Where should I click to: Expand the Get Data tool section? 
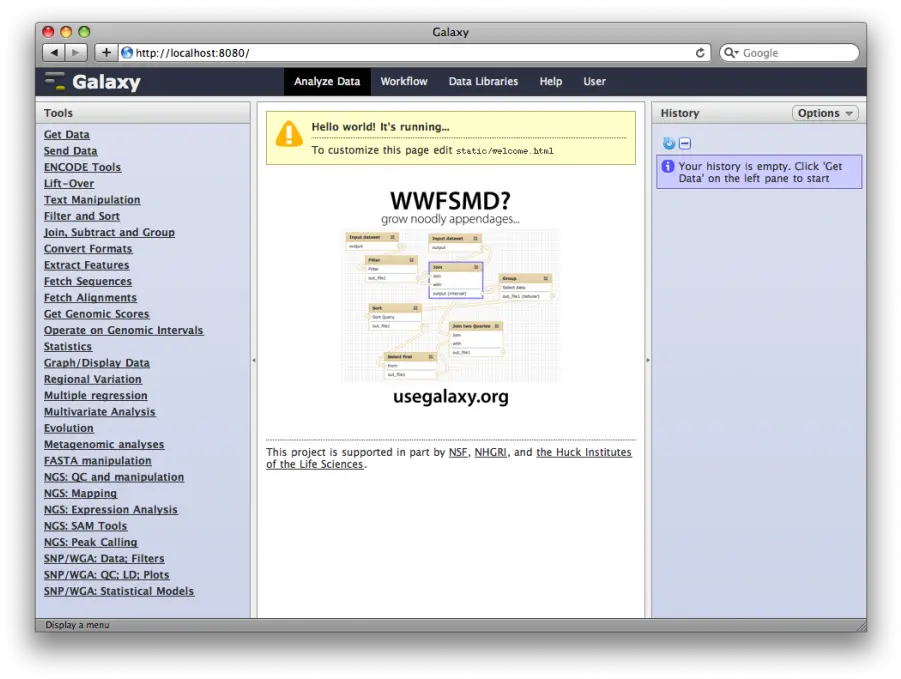pyautogui.click(x=66, y=135)
